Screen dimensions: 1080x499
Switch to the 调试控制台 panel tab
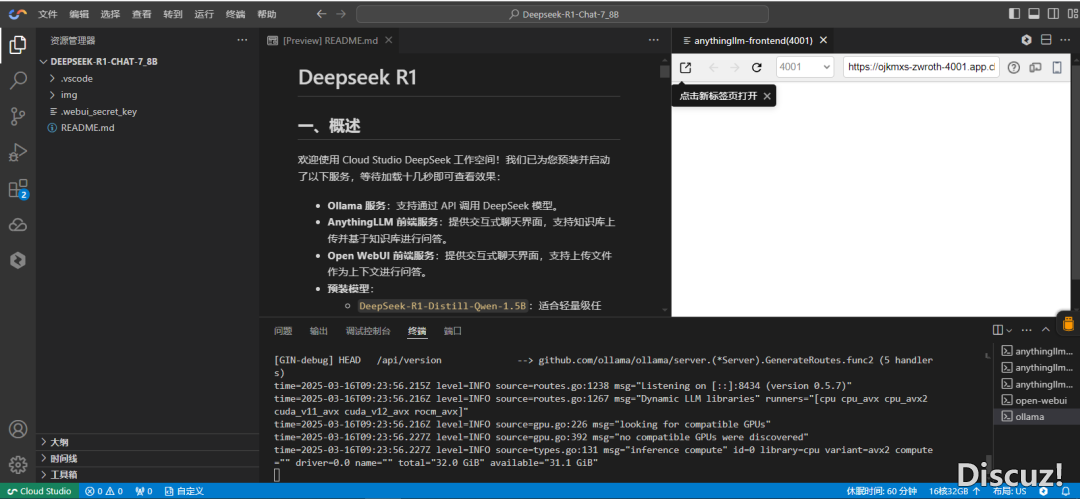(x=368, y=331)
